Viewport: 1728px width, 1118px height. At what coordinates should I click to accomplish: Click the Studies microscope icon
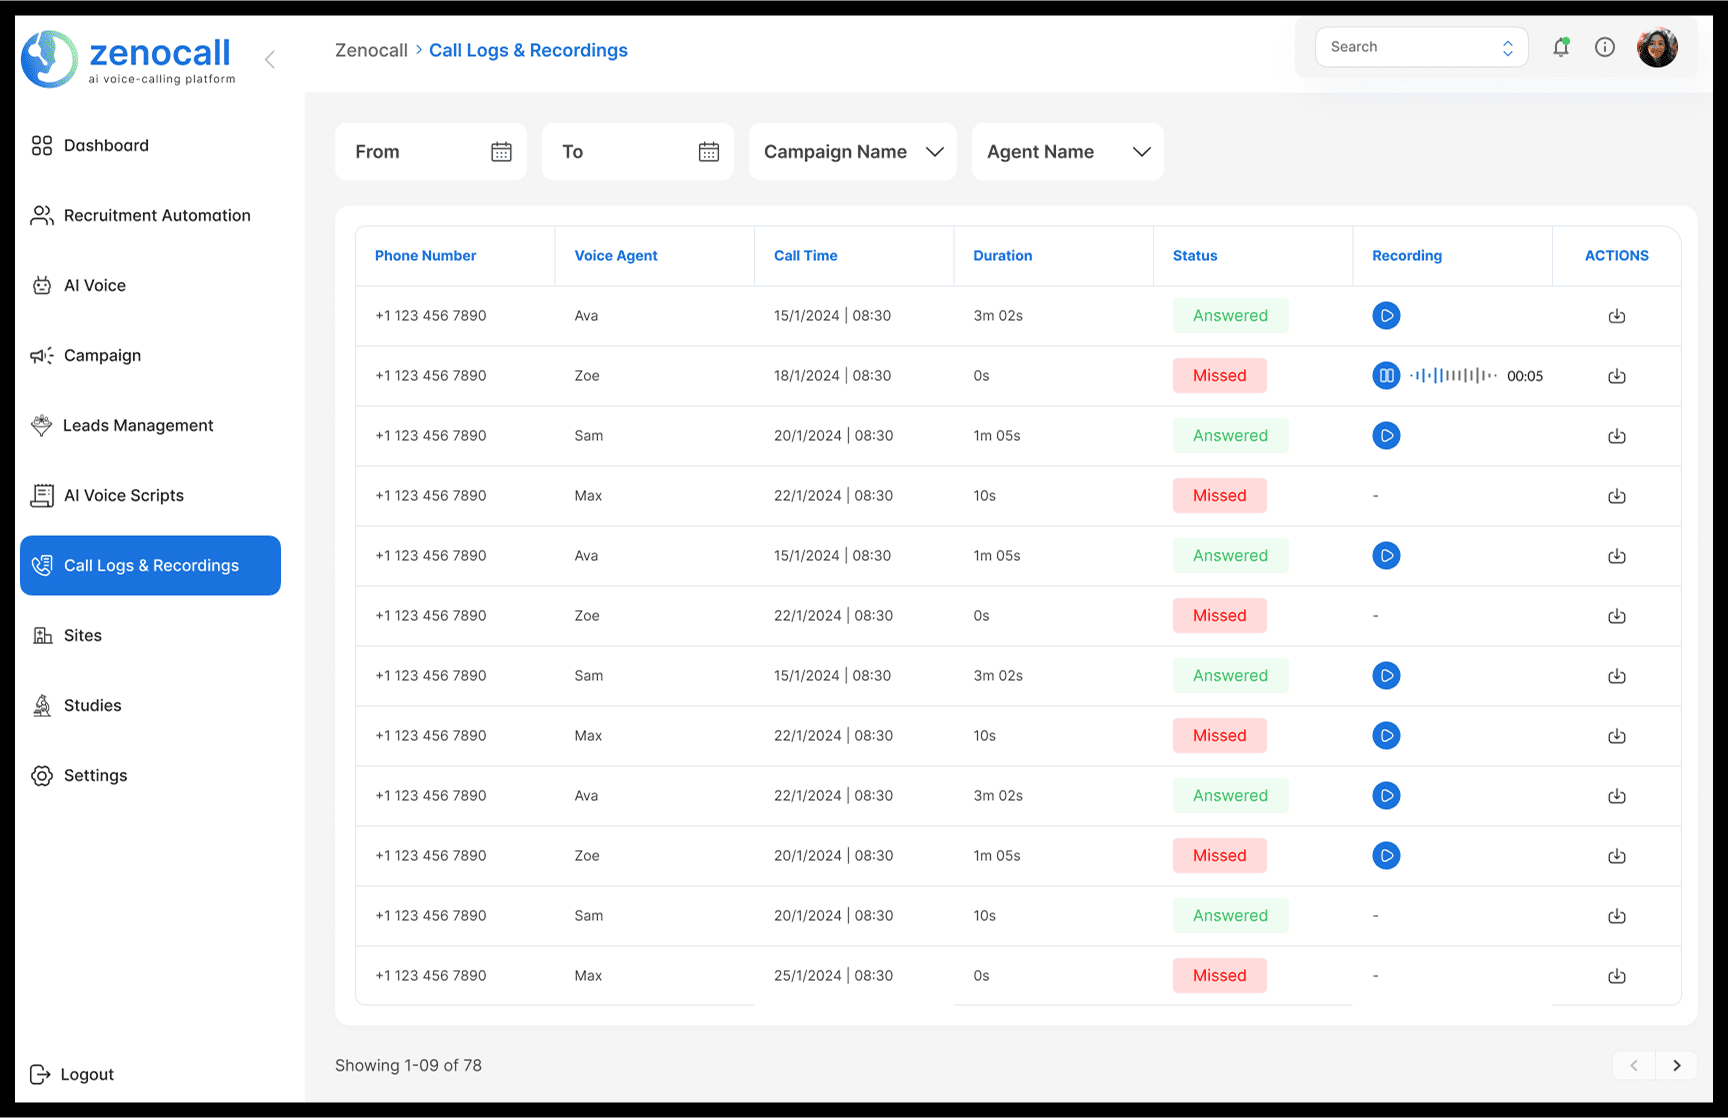click(x=41, y=705)
